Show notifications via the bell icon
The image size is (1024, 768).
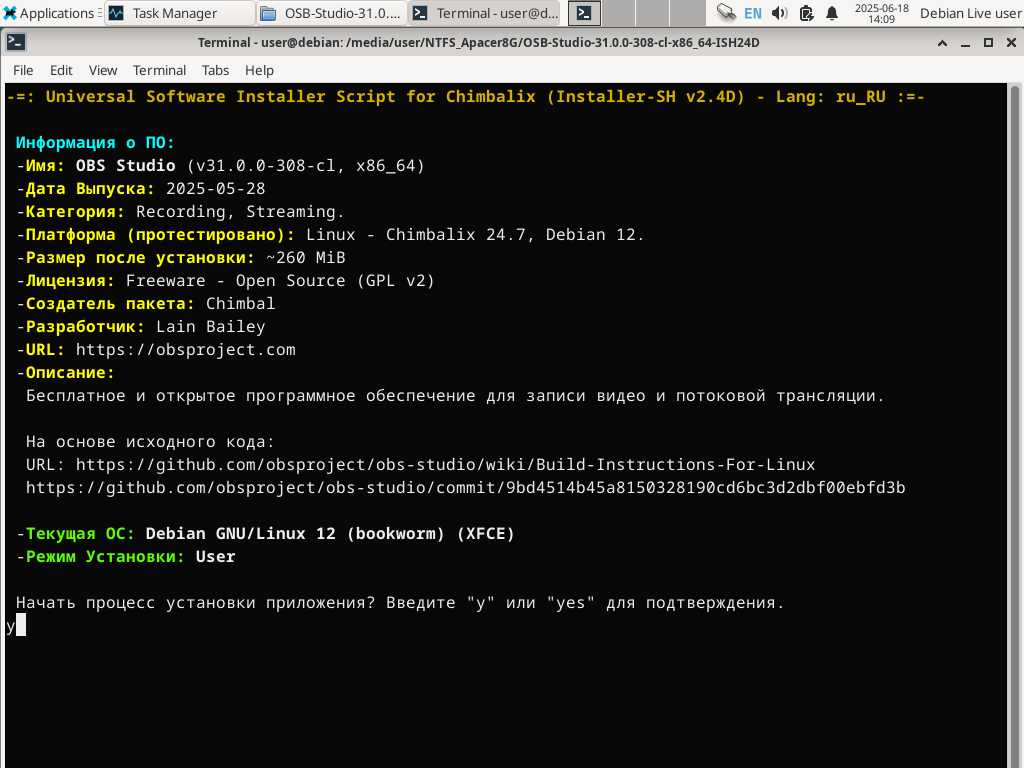coord(832,13)
